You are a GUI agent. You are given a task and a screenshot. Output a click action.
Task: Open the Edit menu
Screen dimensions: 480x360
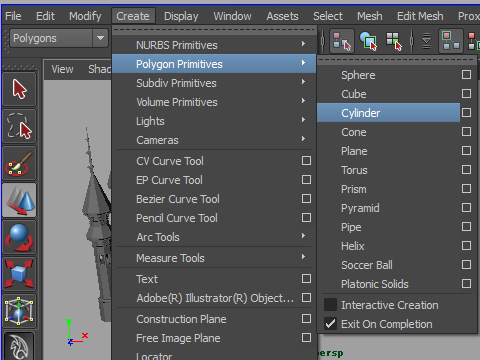[45, 16]
